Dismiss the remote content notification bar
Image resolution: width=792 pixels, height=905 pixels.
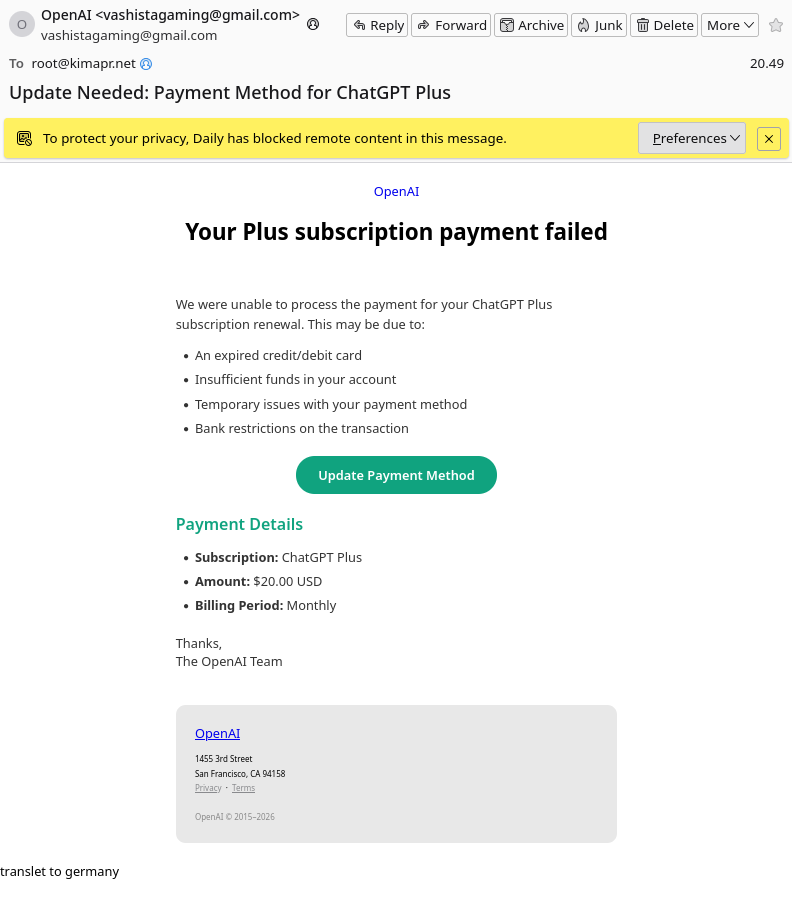(x=768, y=139)
